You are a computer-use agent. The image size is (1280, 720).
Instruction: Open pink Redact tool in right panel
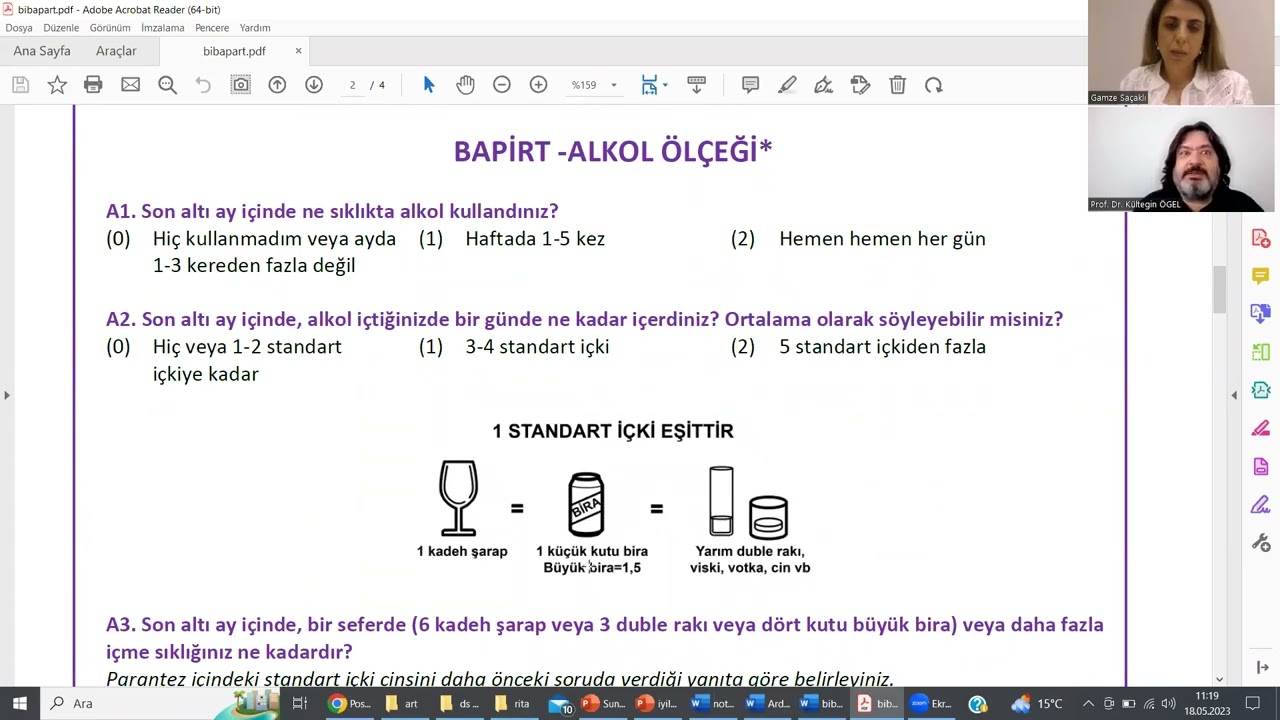[x=1261, y=428]
